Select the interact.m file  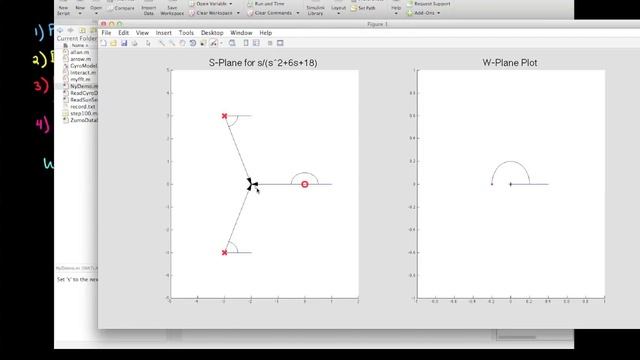point(80,73)
